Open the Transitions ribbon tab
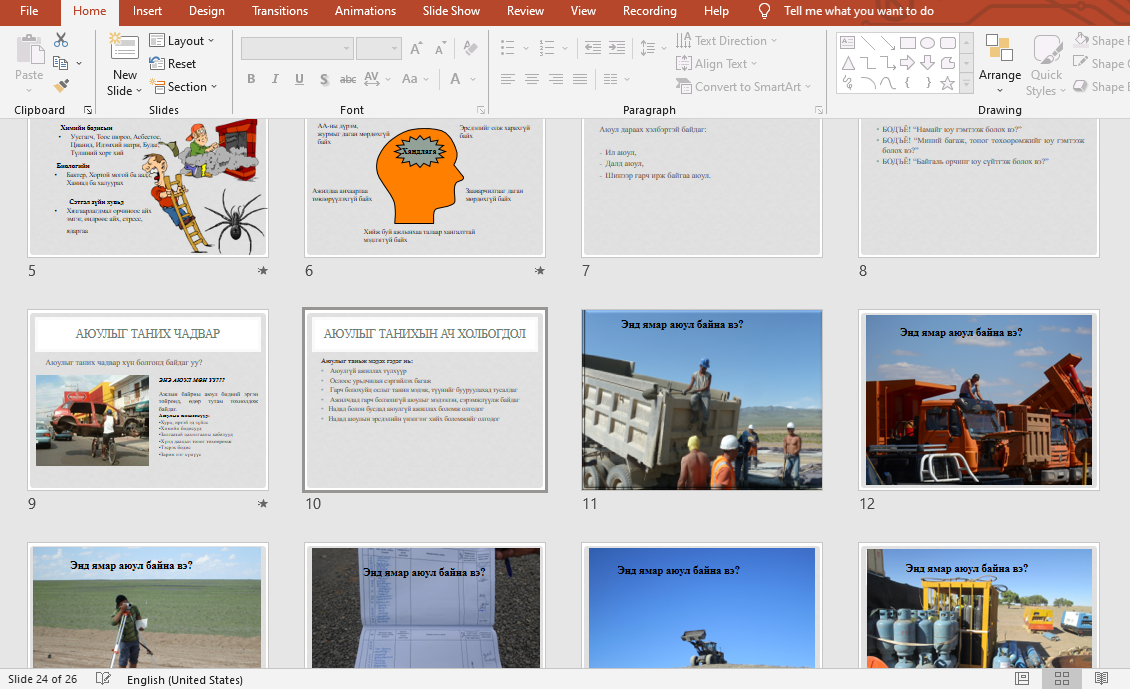The image size is (1130, 689). click(280, 11)
